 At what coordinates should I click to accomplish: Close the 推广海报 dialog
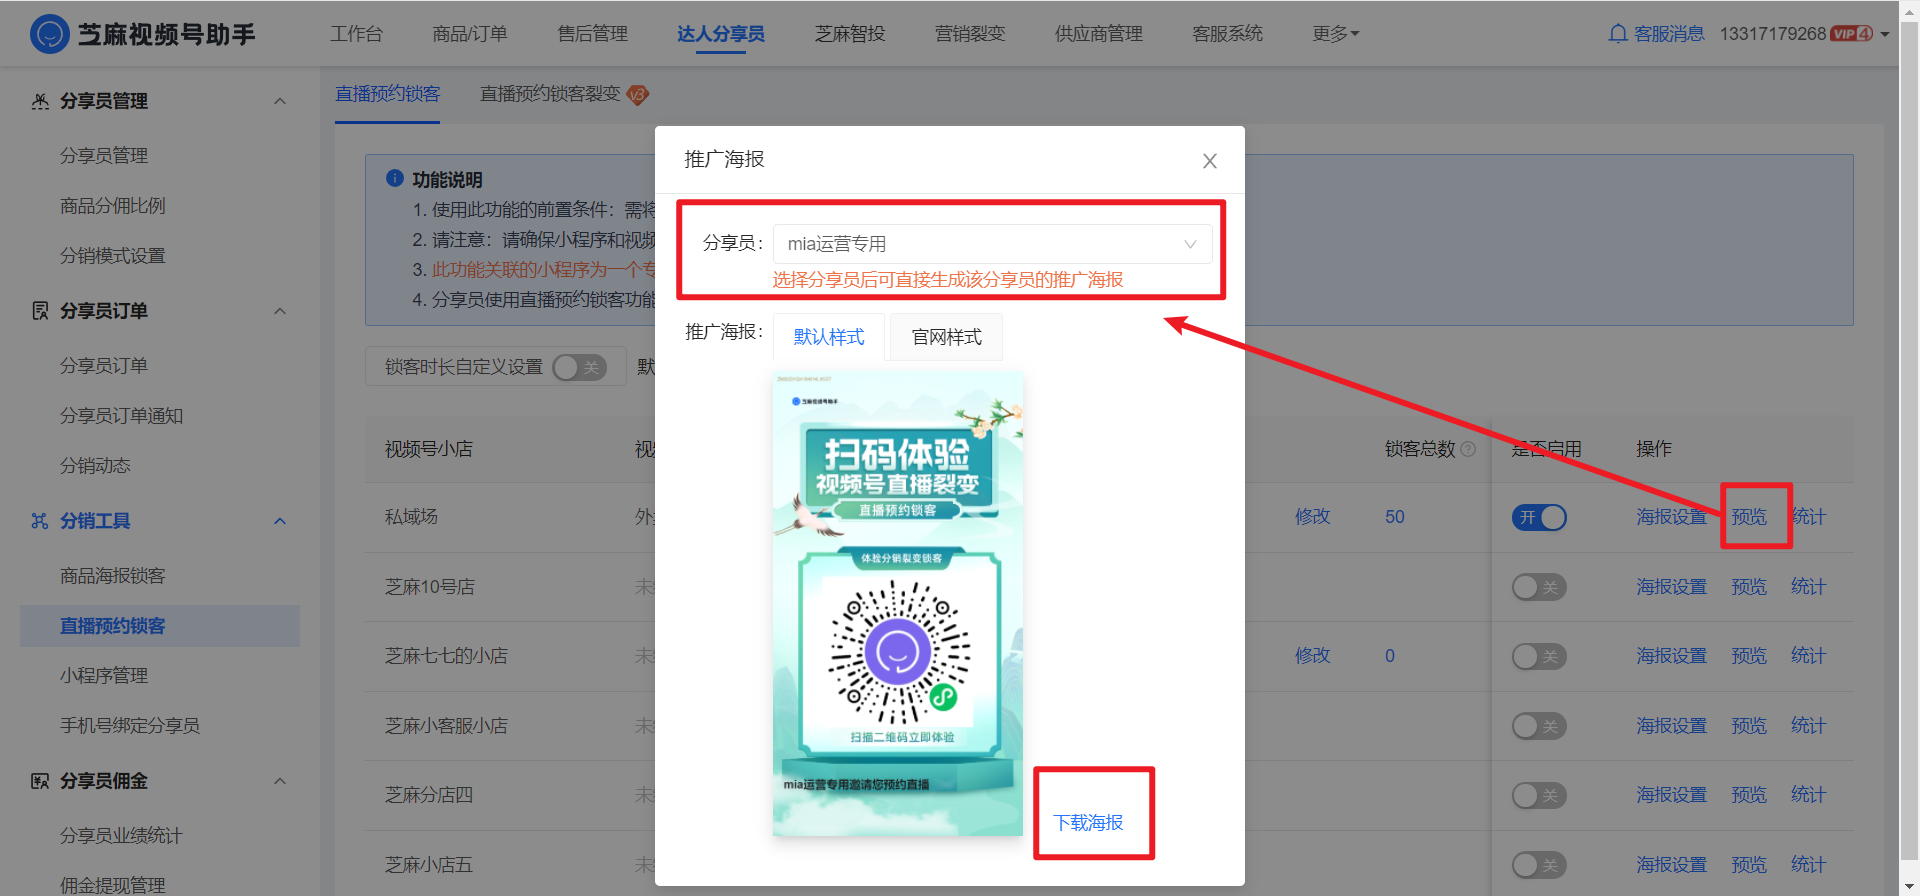pyautogui.click(x=1210, y=161)
